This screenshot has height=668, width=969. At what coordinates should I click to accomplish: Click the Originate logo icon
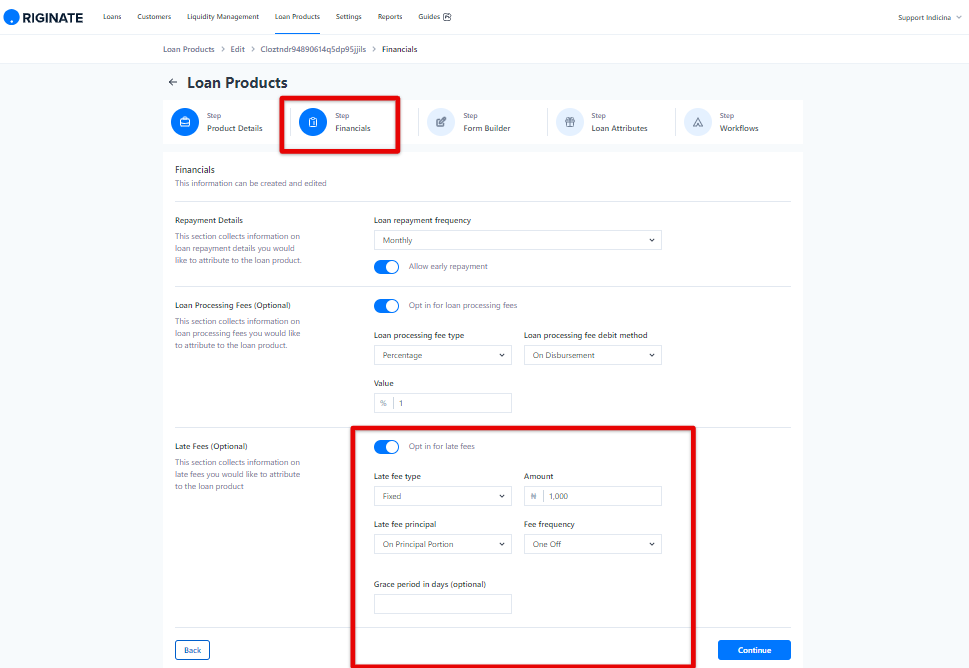(12, 16)
